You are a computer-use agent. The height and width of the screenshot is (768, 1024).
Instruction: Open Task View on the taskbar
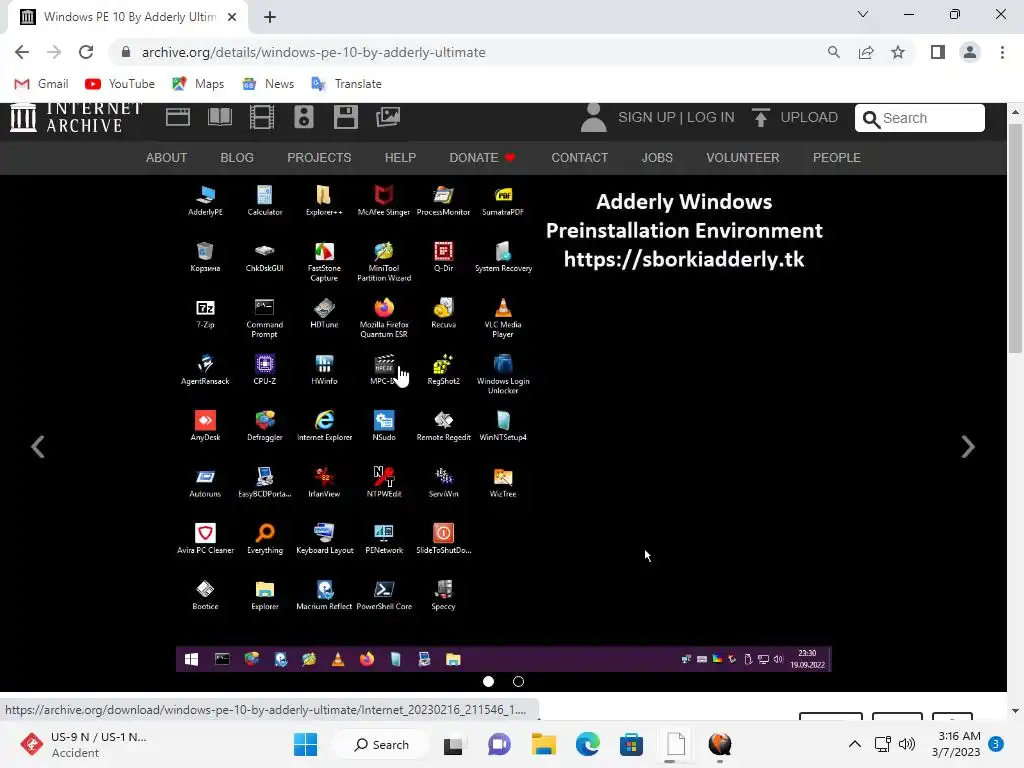click(453, 744)
